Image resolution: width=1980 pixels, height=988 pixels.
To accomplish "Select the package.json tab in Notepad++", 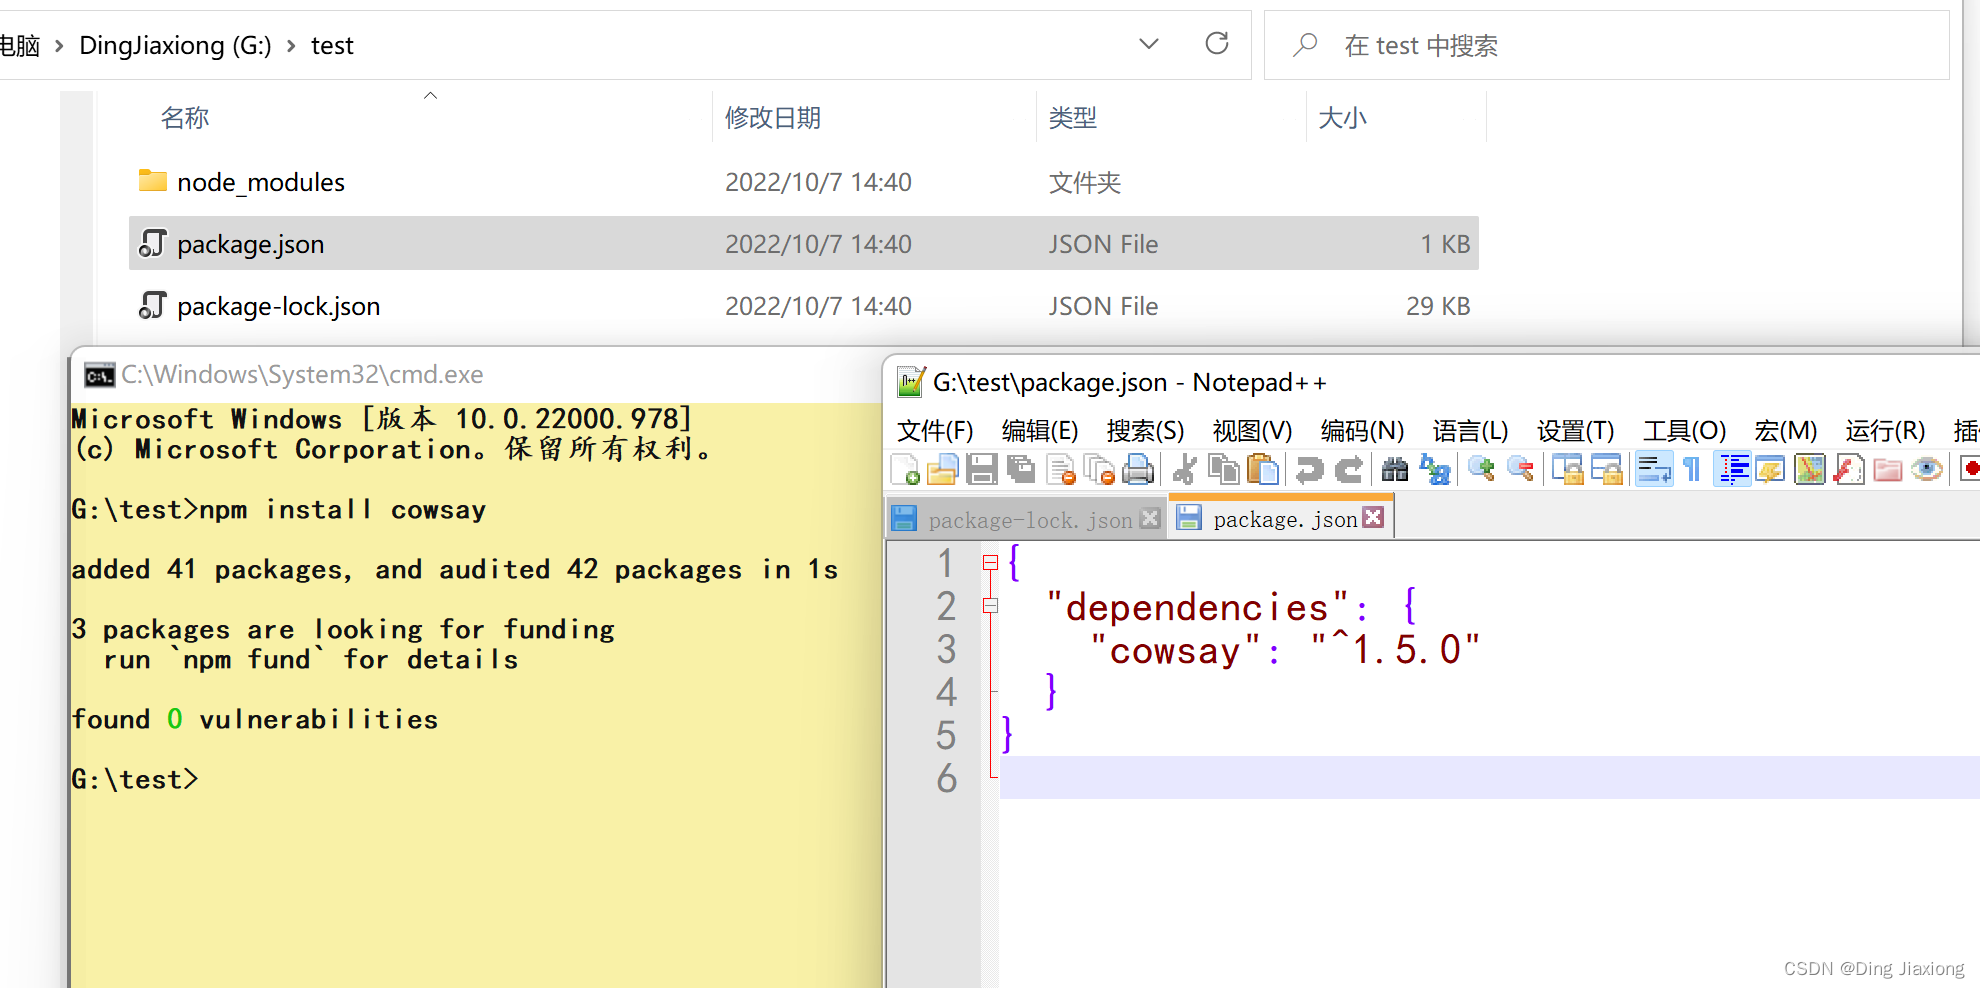I will tap(1283, 519).
